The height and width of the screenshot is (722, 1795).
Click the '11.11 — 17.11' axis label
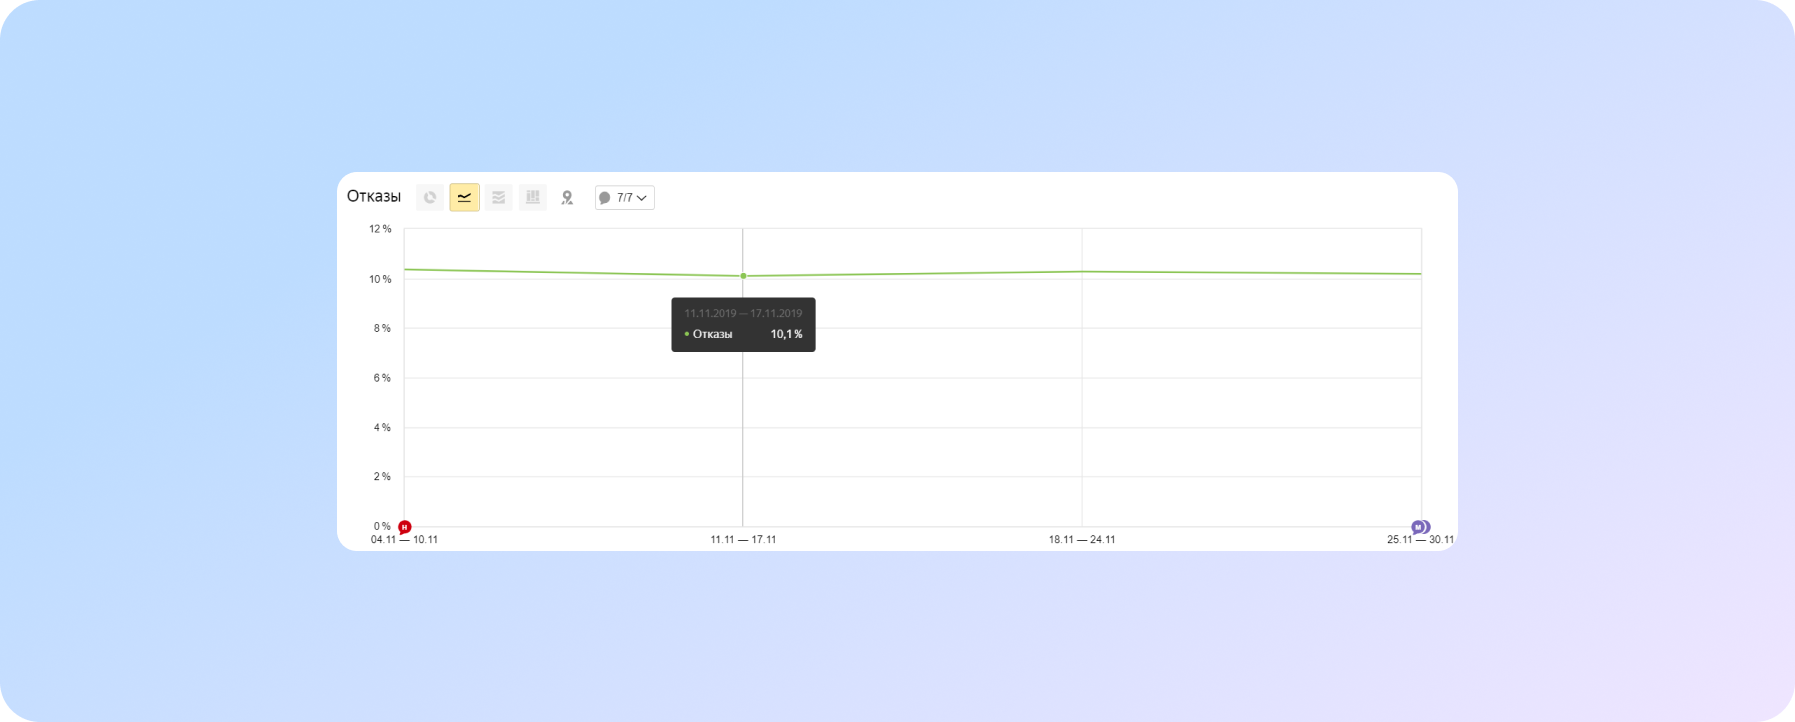click(743, 540)
